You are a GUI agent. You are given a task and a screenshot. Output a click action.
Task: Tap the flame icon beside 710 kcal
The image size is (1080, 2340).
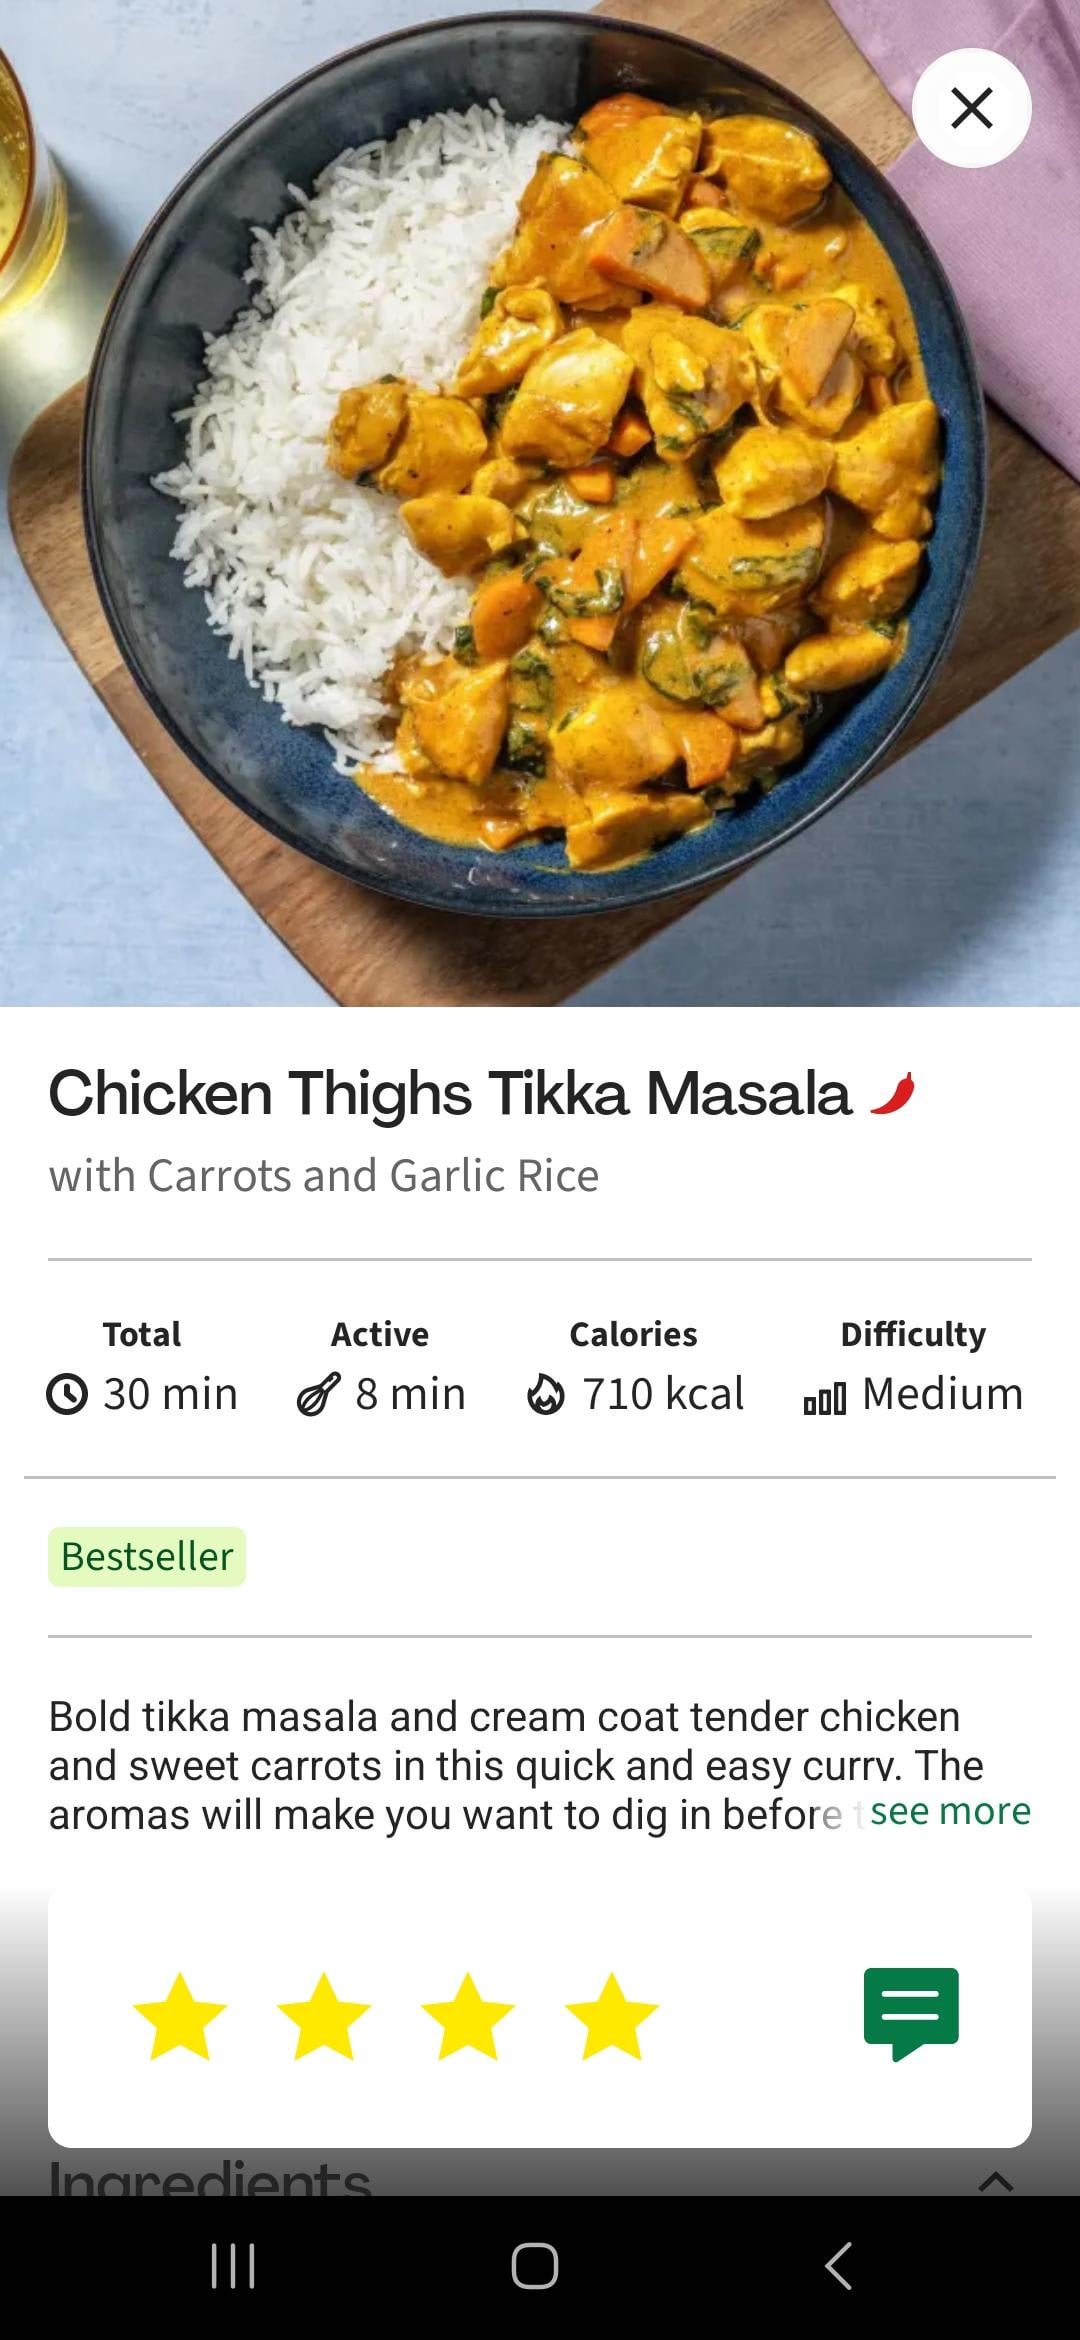[x=546, y=1394]
